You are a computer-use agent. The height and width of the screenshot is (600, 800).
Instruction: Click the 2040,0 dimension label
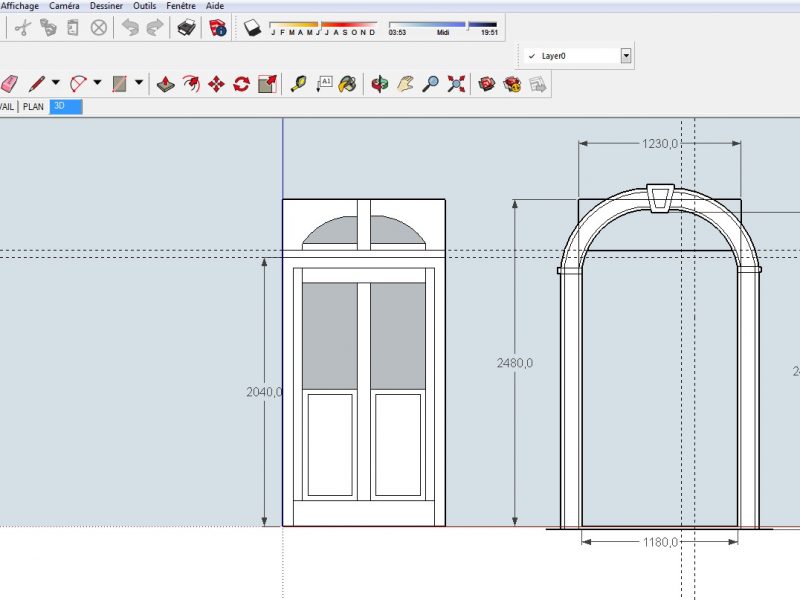pos(264,392)
